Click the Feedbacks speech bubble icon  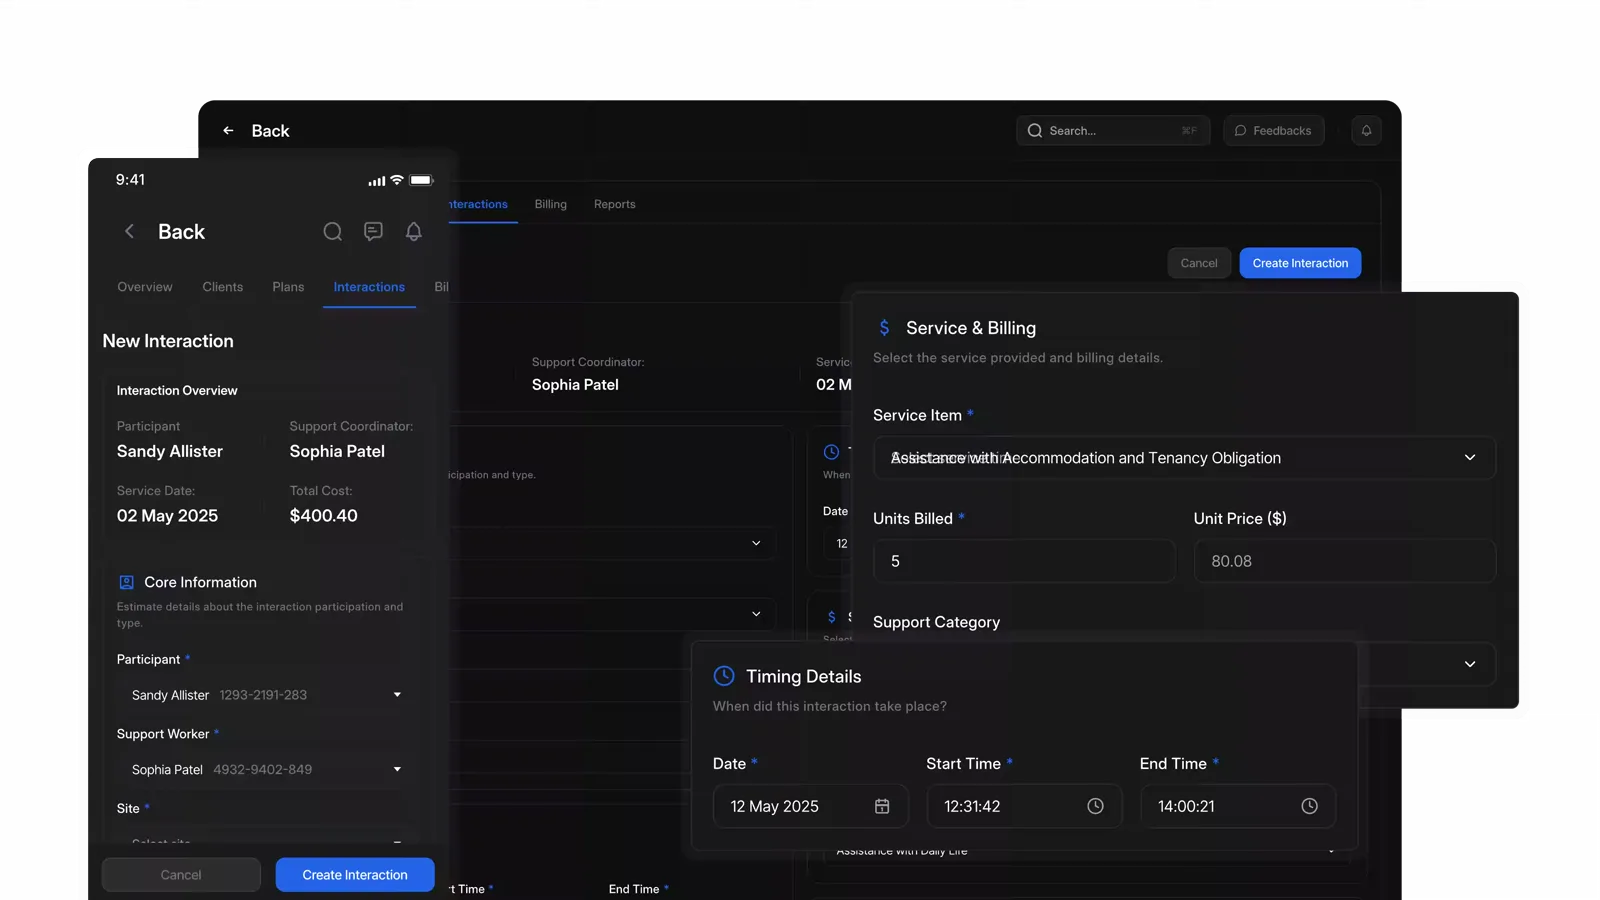tap(1240, 131)
